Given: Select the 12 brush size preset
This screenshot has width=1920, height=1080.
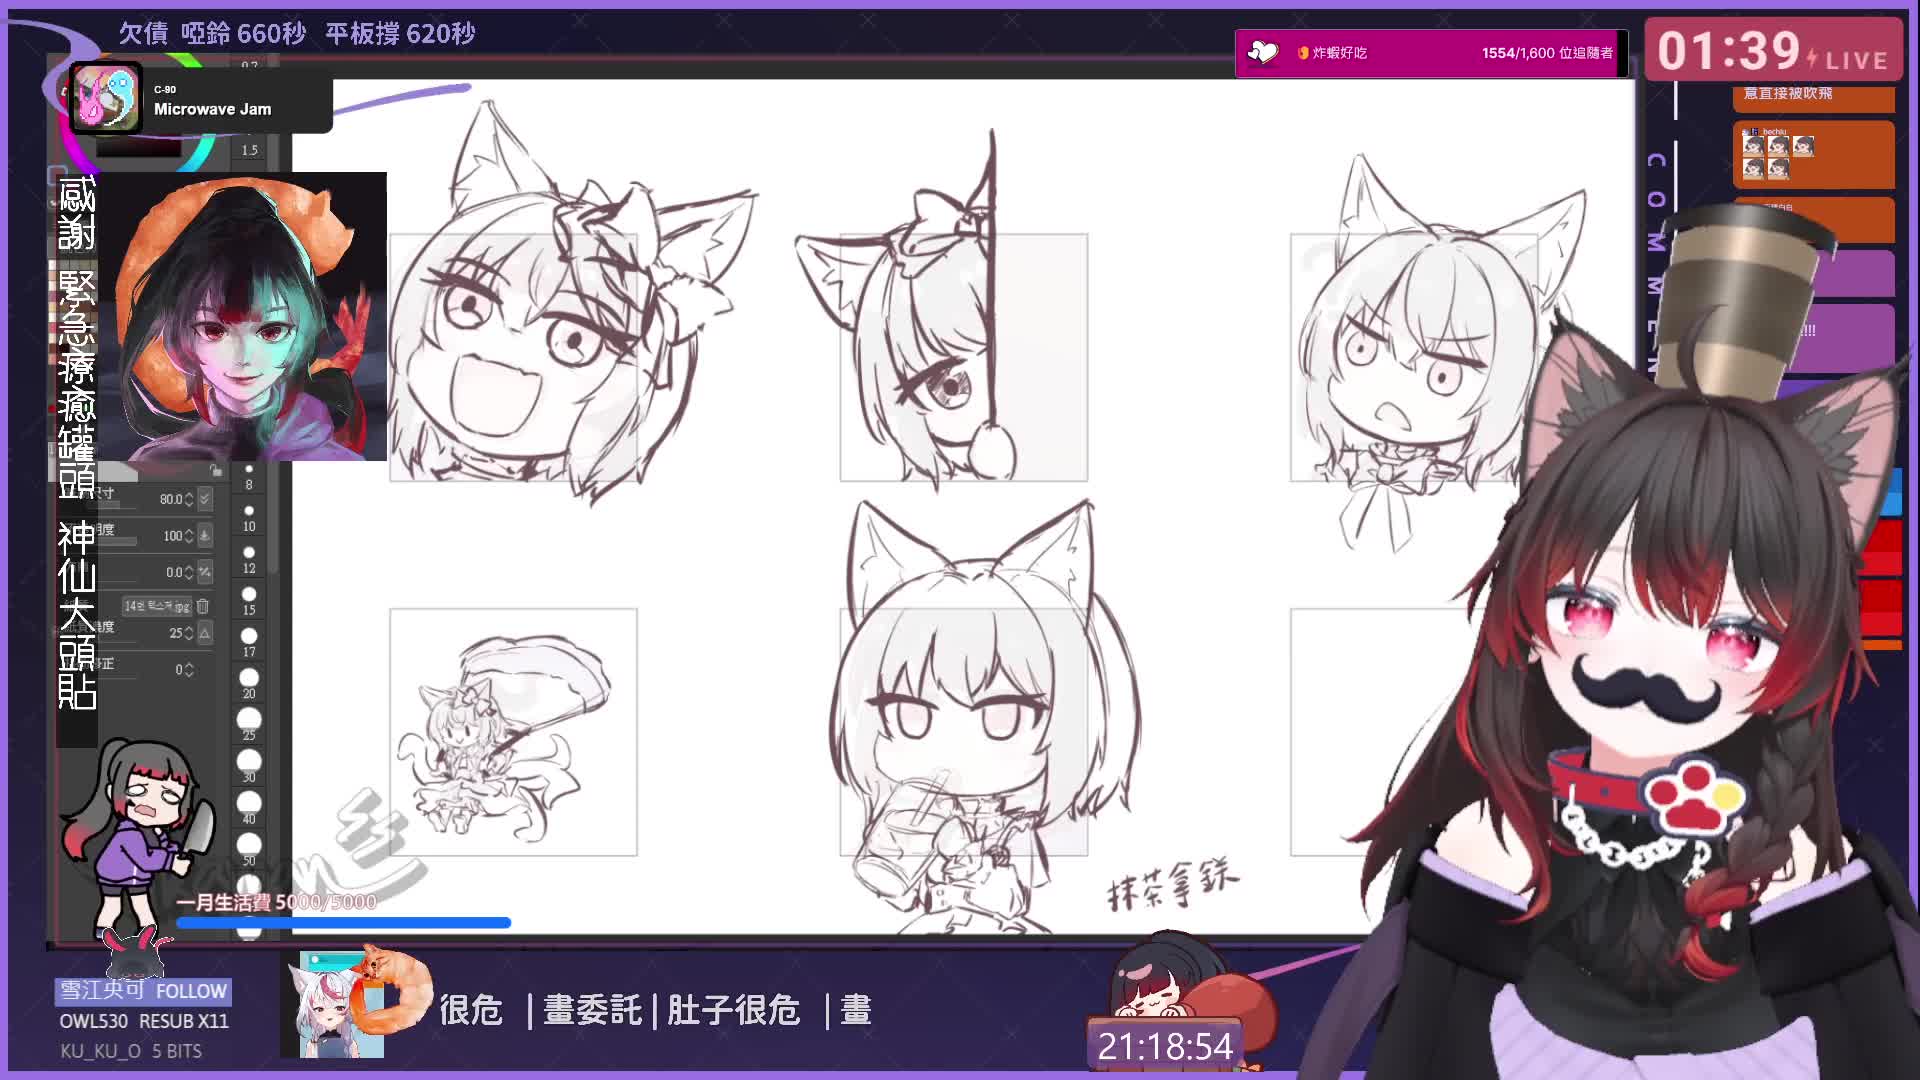Looking at the screenshot, I should coord(249,559).
